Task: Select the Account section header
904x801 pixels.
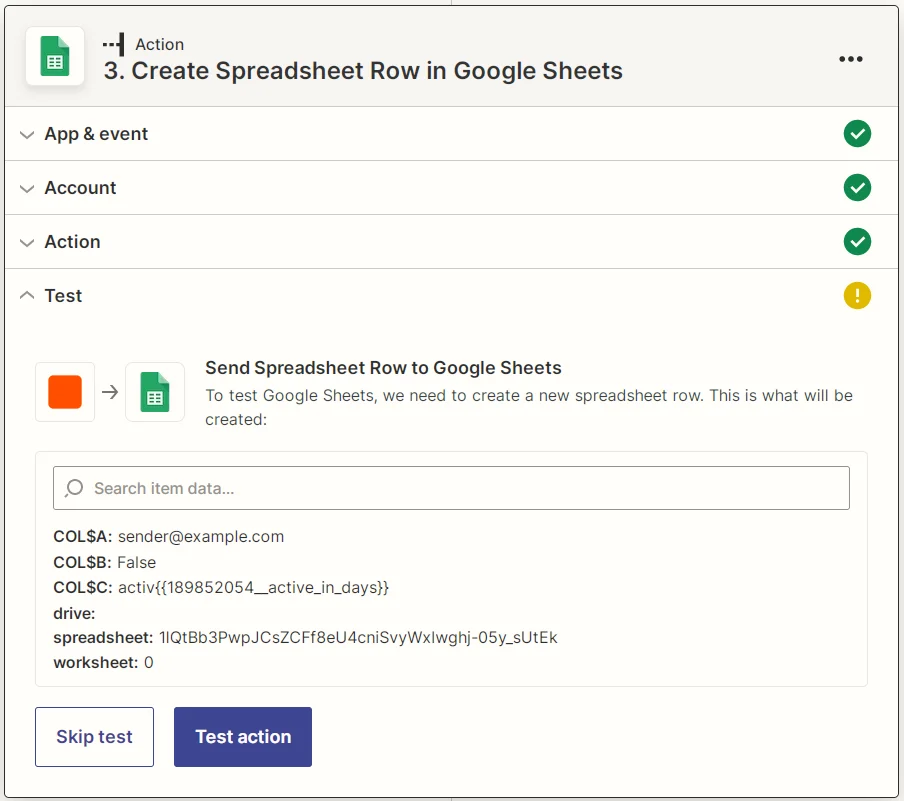Action: tap(81, 188)
